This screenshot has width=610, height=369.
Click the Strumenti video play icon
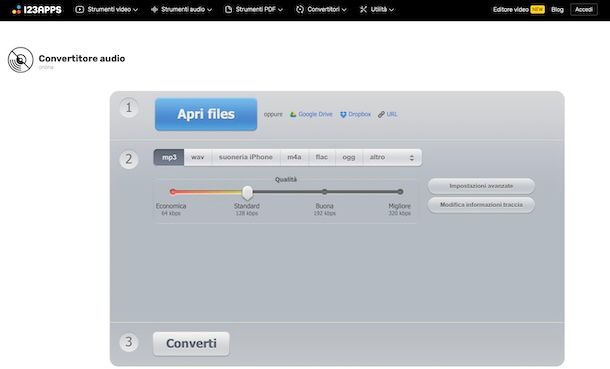tap(79, 9)
